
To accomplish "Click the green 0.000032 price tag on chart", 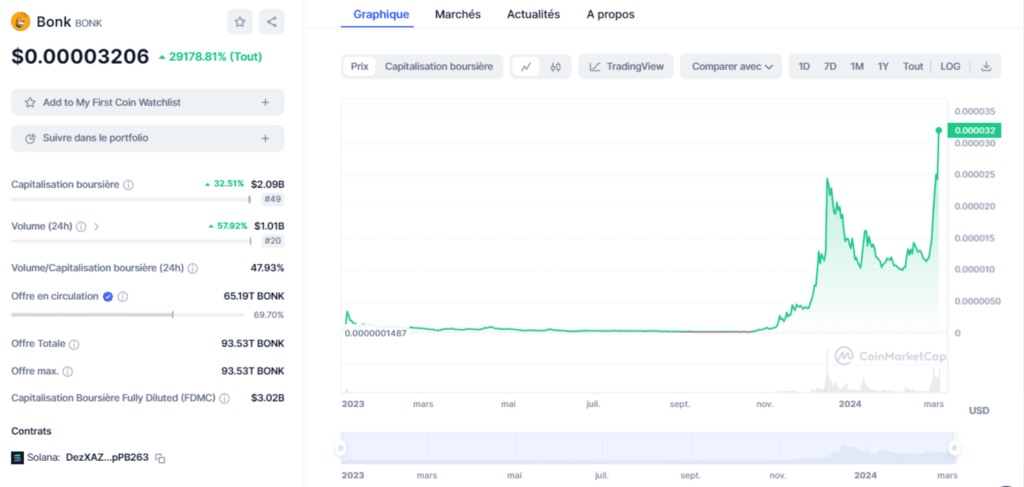I will tap(974, 131).
